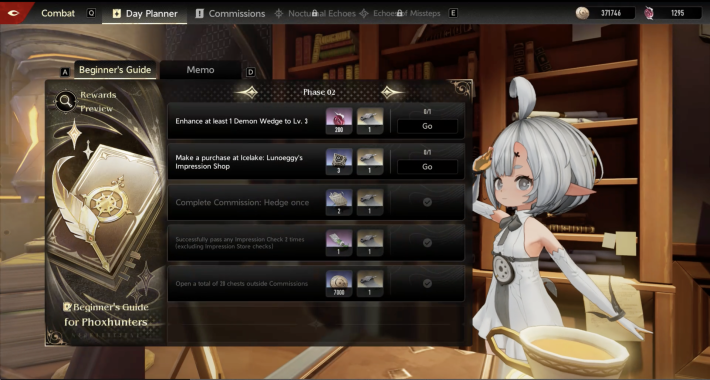710x380 pixels.
Task: Go to Lunoeggy's Impression Shop purchase task
Action: pyautogui.click(x=427, y=167)
